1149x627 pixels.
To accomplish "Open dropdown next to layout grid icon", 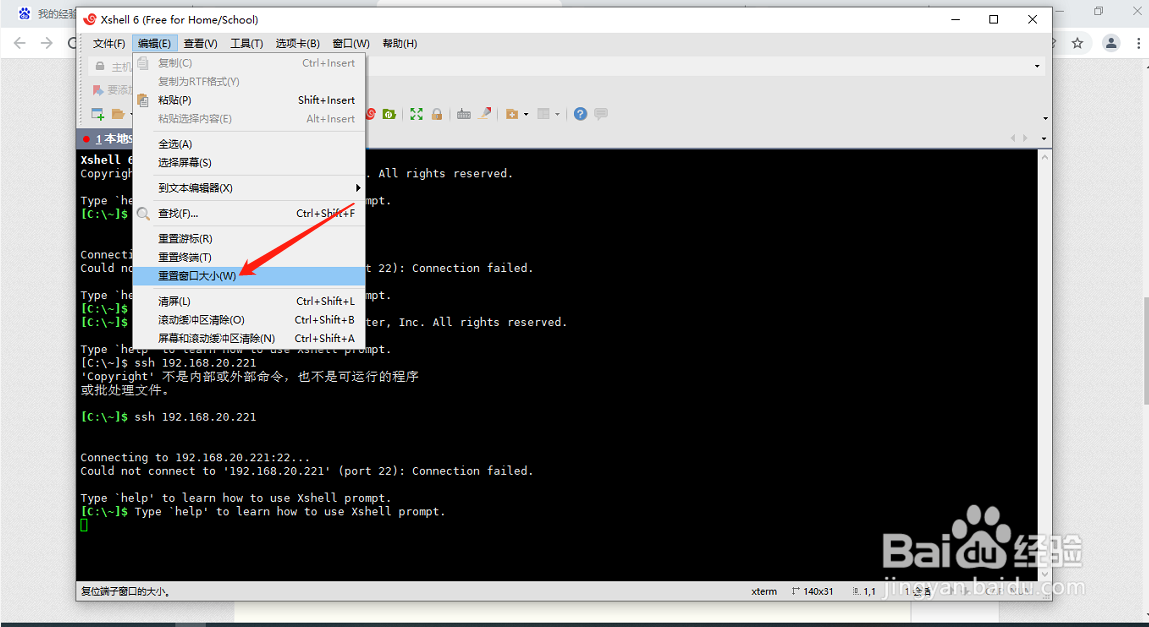I will pos(557,115).
